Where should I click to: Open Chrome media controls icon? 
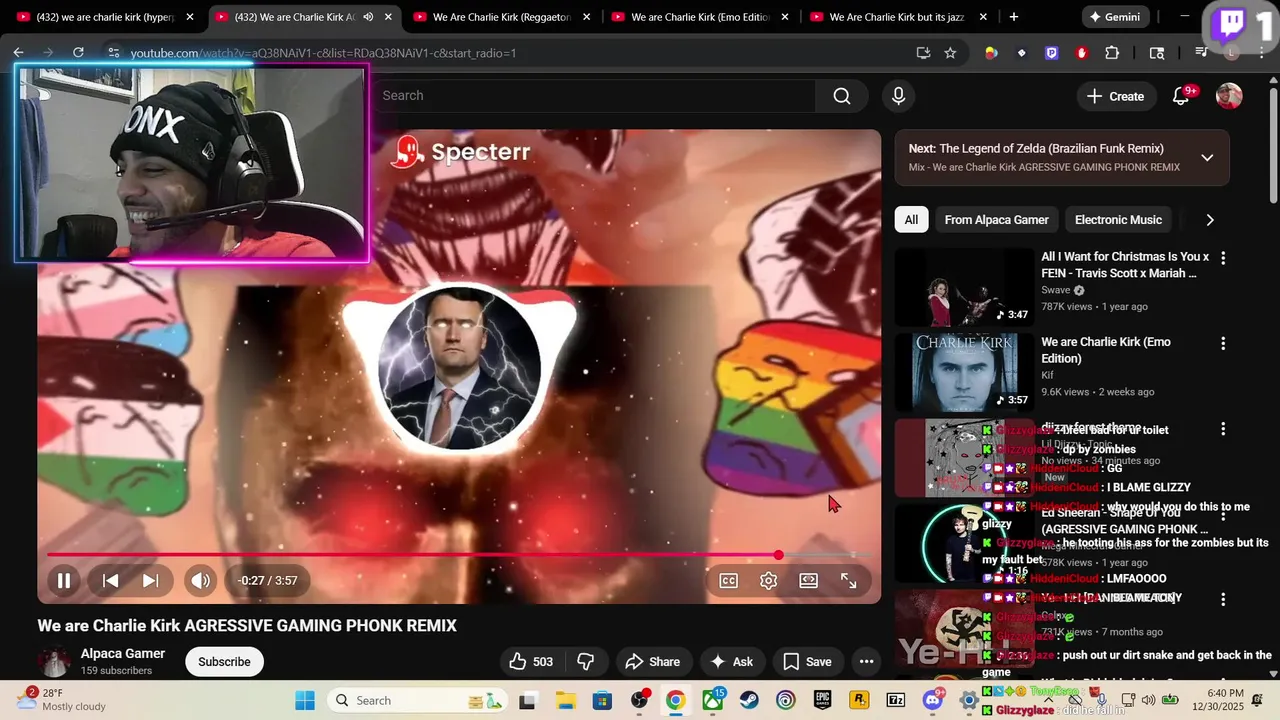click(x=1202, y=53)
